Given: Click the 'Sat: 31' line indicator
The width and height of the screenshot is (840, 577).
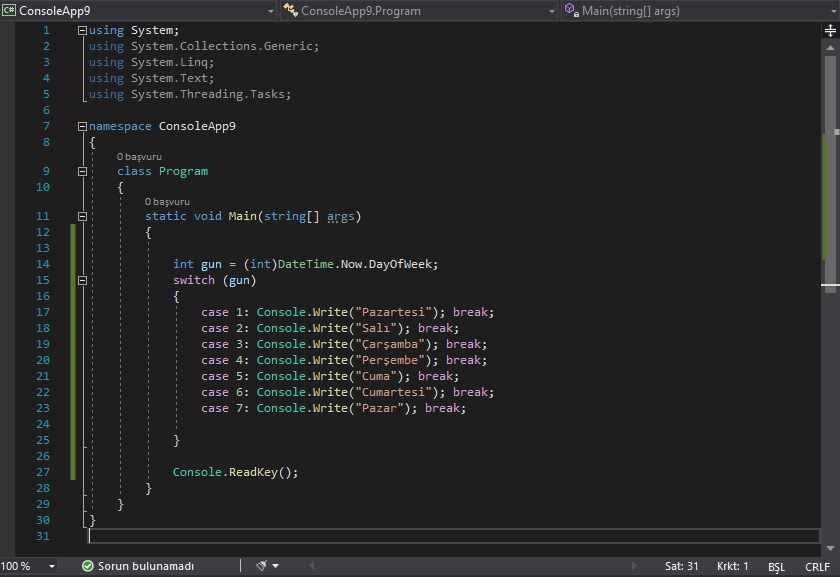Looking at the screenshot, I should 681,566.
